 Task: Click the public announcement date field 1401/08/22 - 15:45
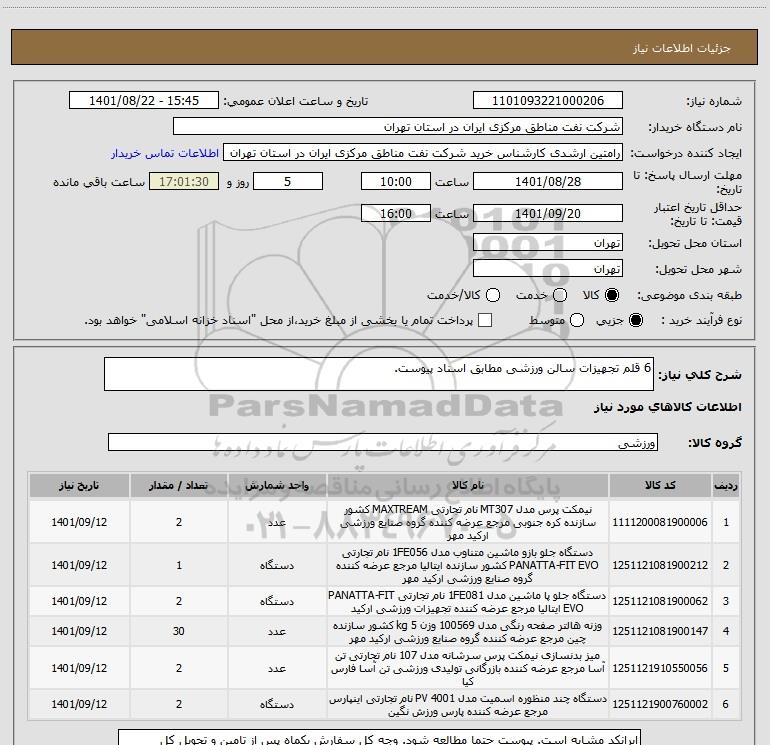143,101
